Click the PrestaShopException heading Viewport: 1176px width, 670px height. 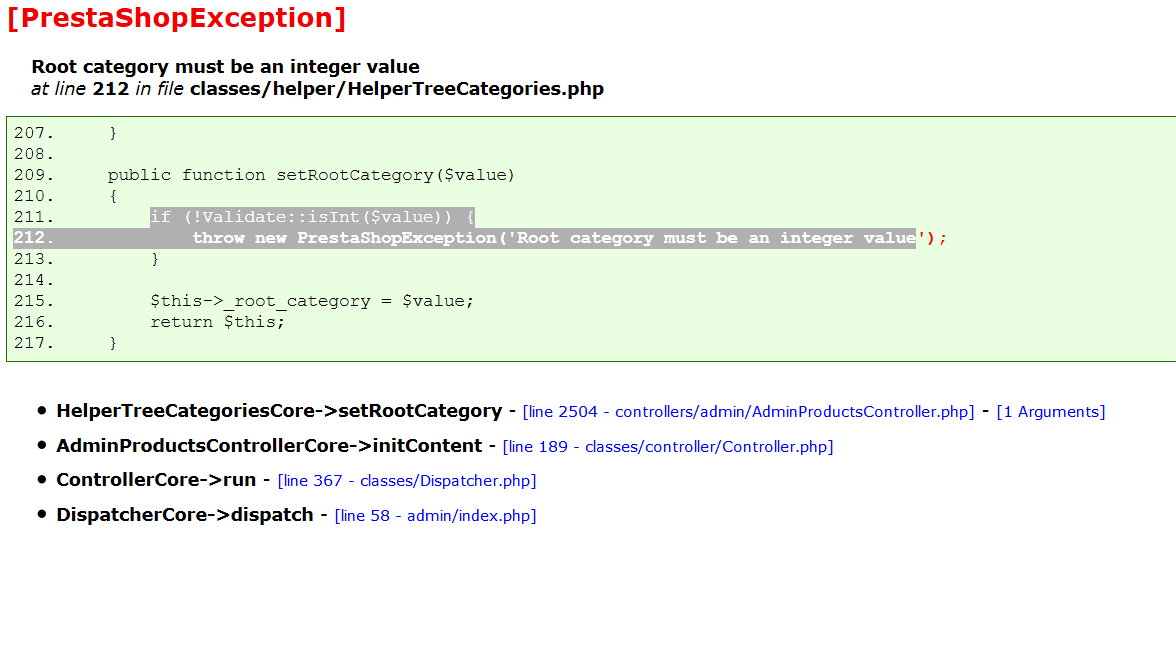(176, 17)
